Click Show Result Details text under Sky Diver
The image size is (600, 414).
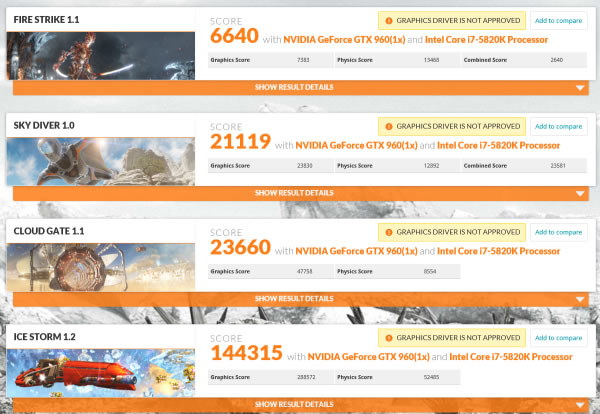294,193
